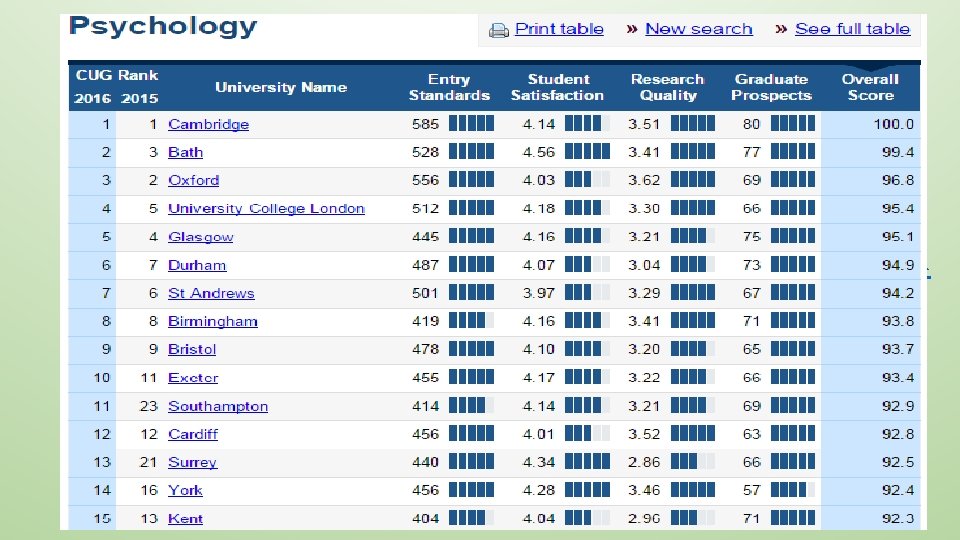
Task: Click Cambridge's entry standards bar indicator
Action: pyautogui.click(x=471, y=124)
